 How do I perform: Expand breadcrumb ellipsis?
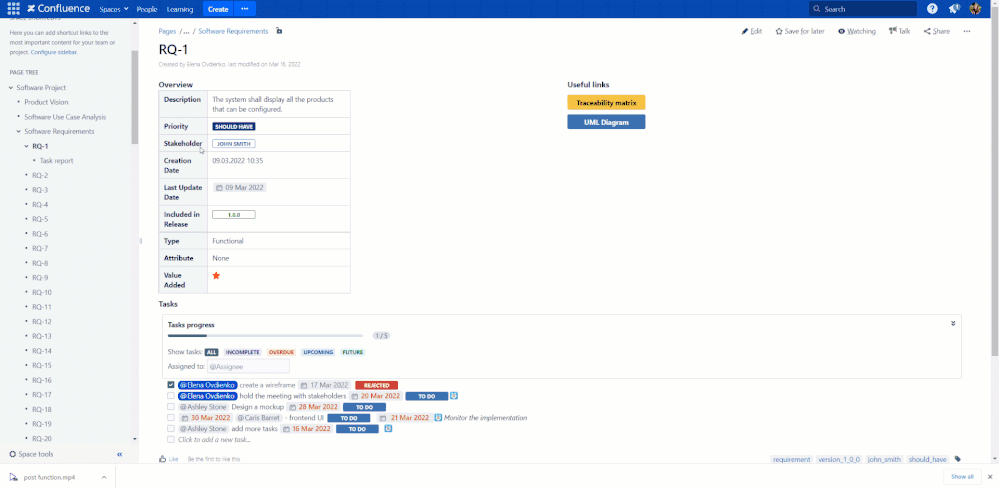[x=186, y=31]
